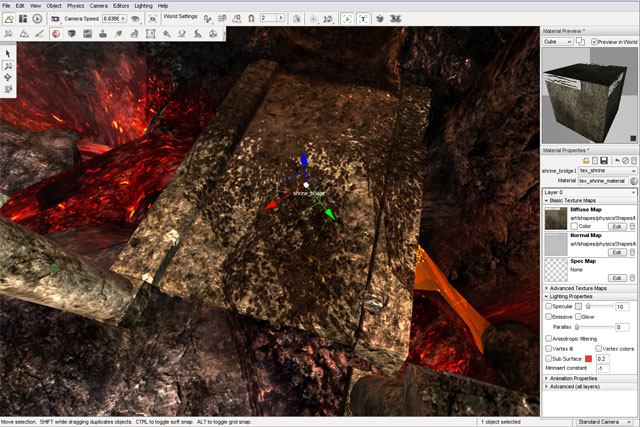Click the save material floppy disk icon
This screenshot has width=640, height=427.
click(x=604, y=160)
